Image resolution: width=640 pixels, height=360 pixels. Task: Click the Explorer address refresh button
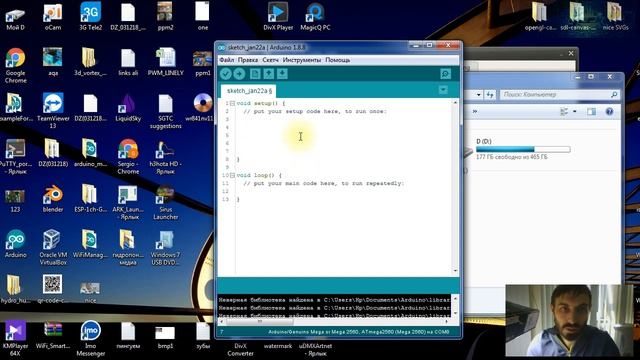click(x=490, y=95)
